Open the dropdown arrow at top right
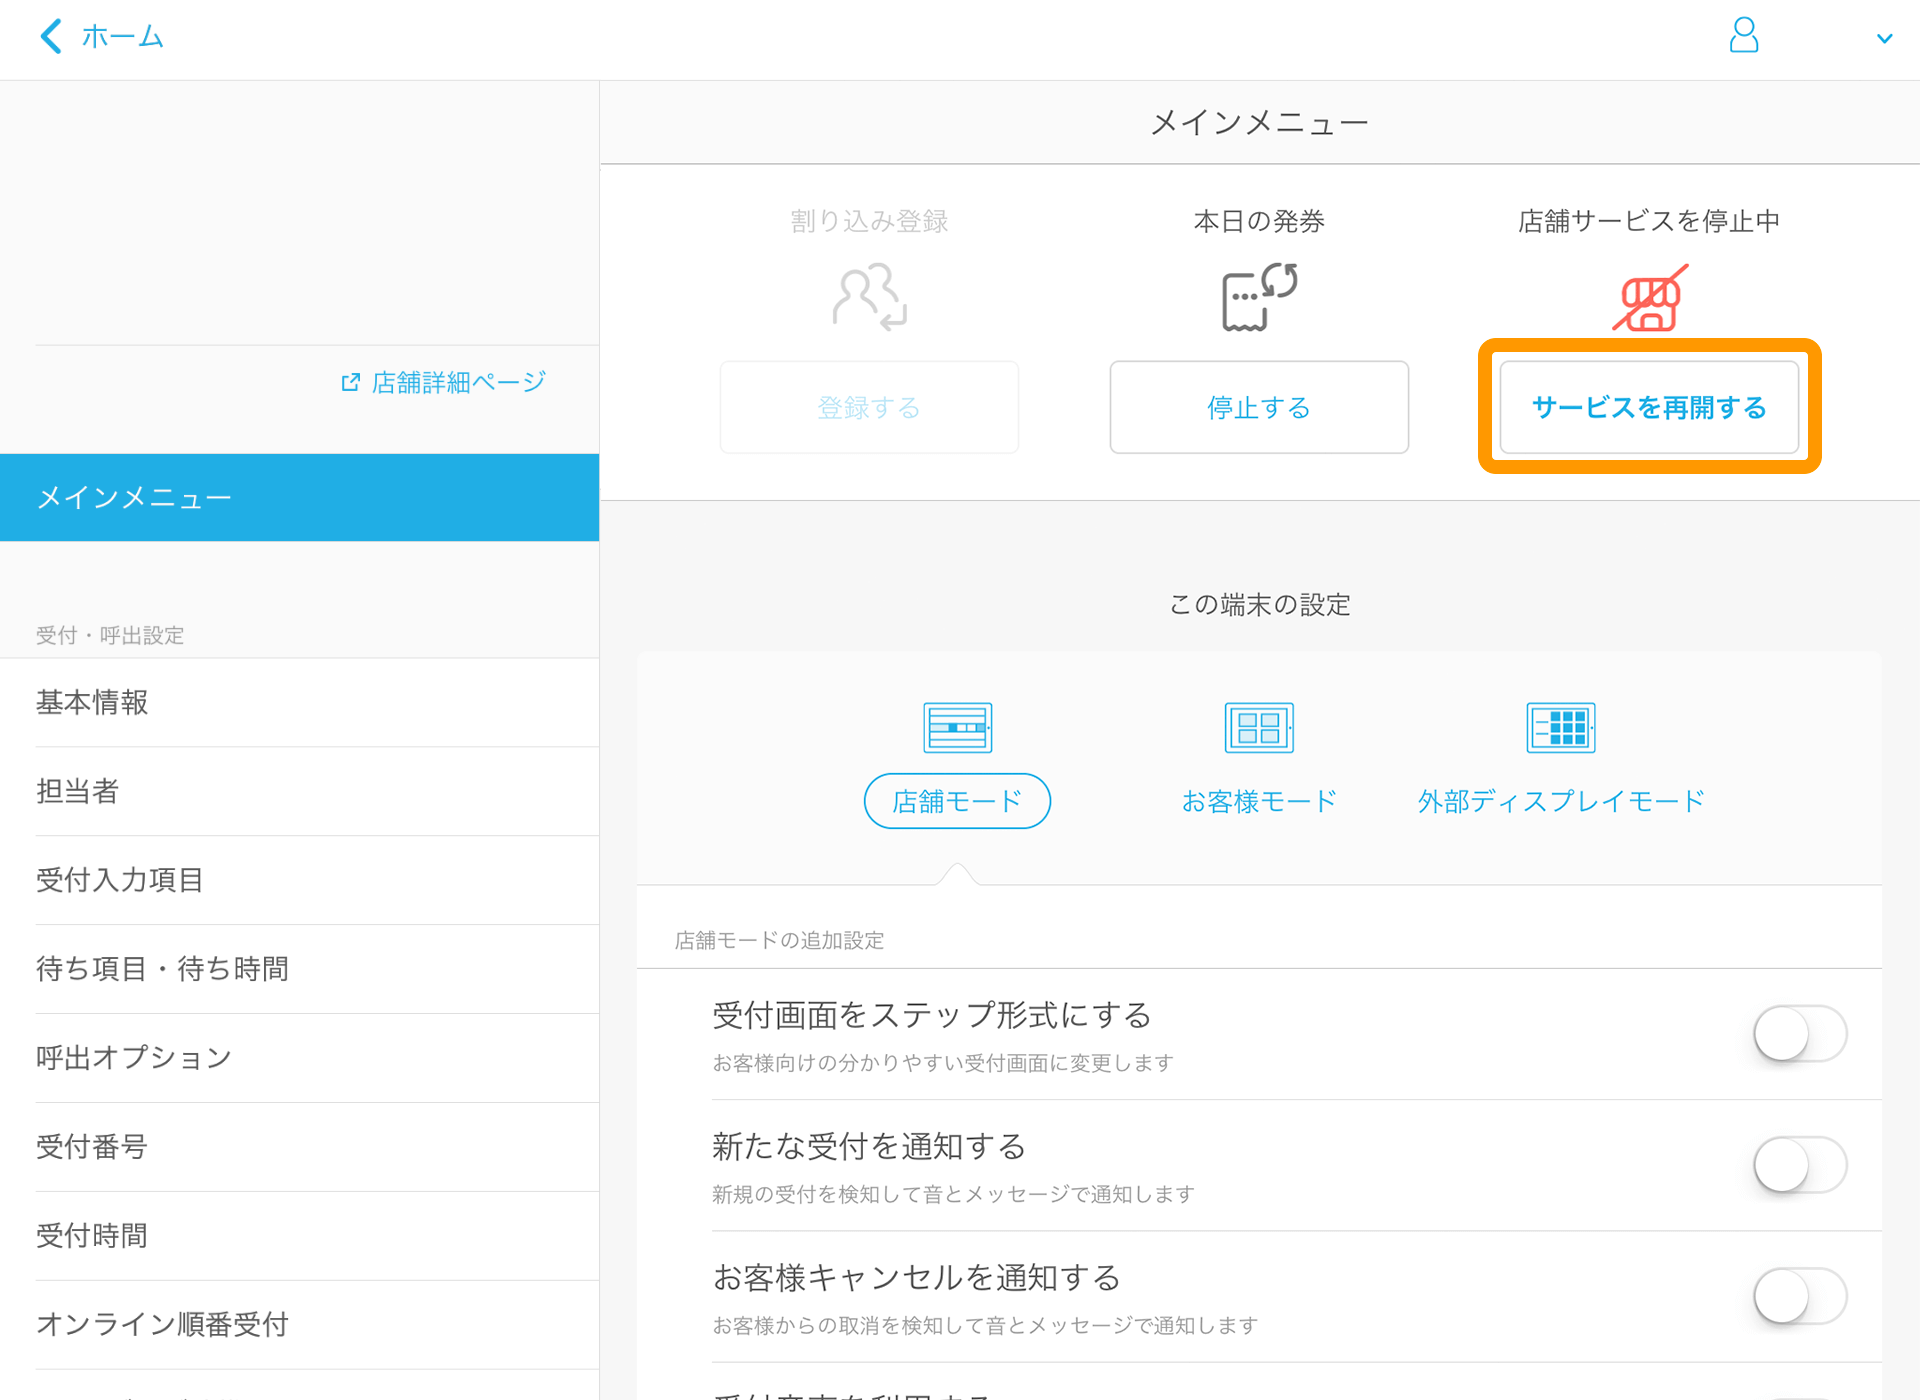This screenshot has width=1920, height=1400. coord(1885,38)
